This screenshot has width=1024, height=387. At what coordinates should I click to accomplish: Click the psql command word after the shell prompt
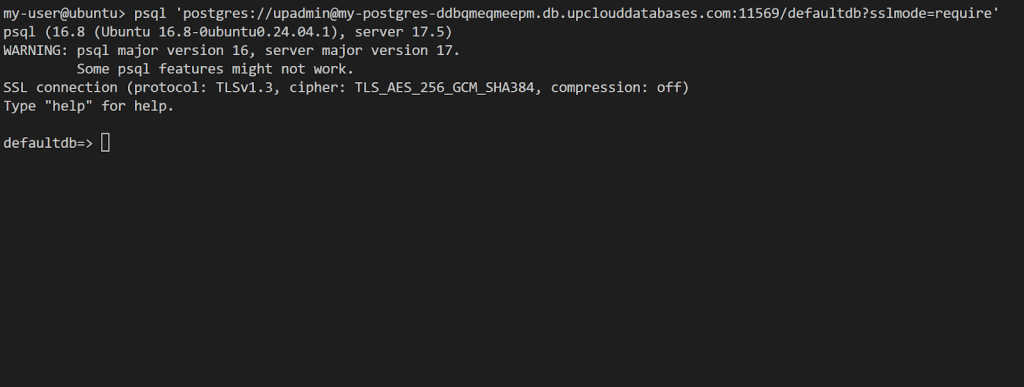[x=150, y=13]
